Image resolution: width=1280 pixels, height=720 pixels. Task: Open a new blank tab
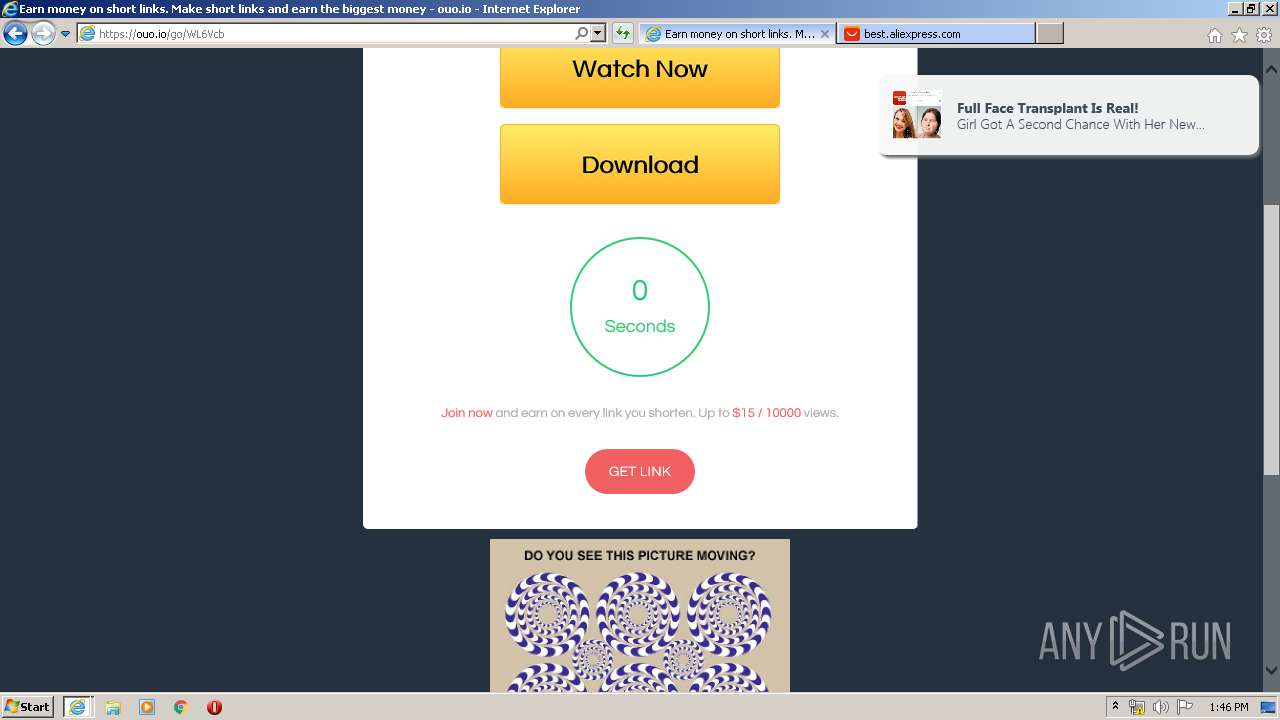[x=1049, y=34]
